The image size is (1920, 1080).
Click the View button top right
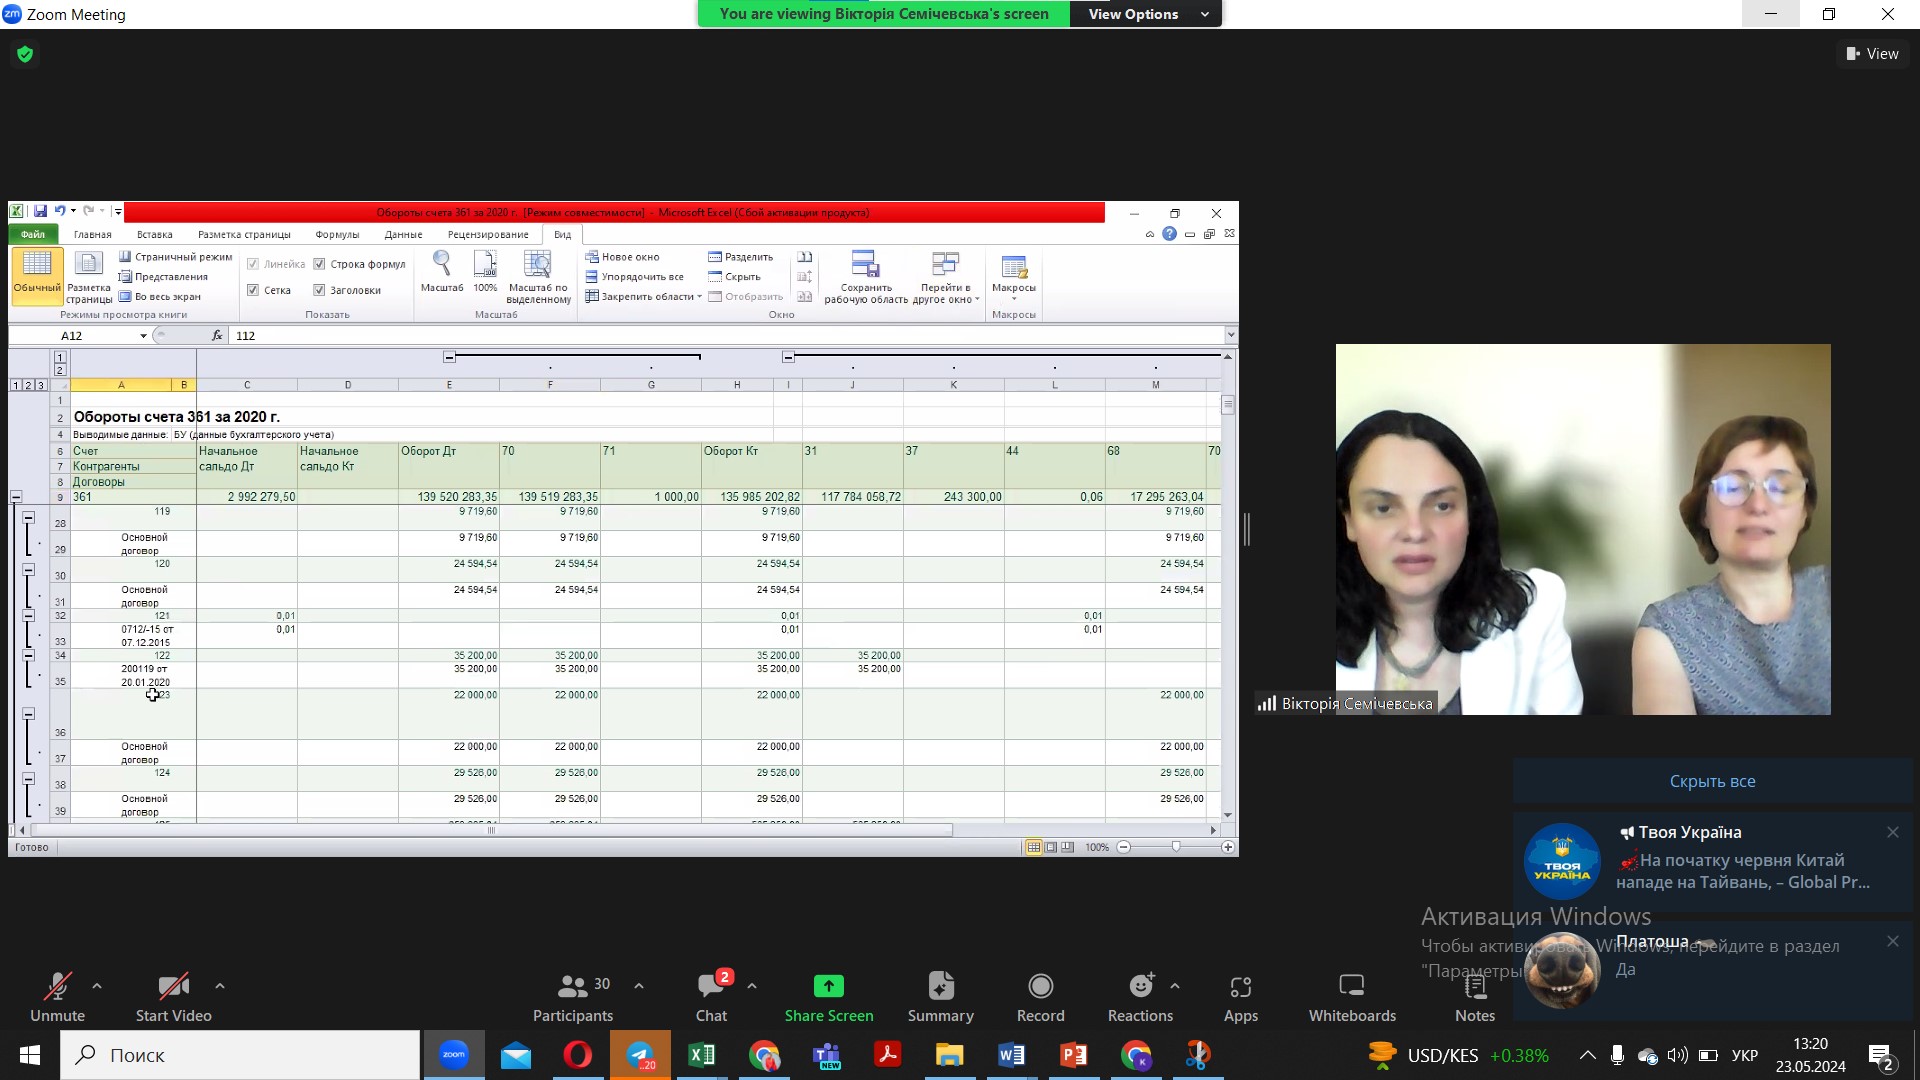click(1873, 54)
